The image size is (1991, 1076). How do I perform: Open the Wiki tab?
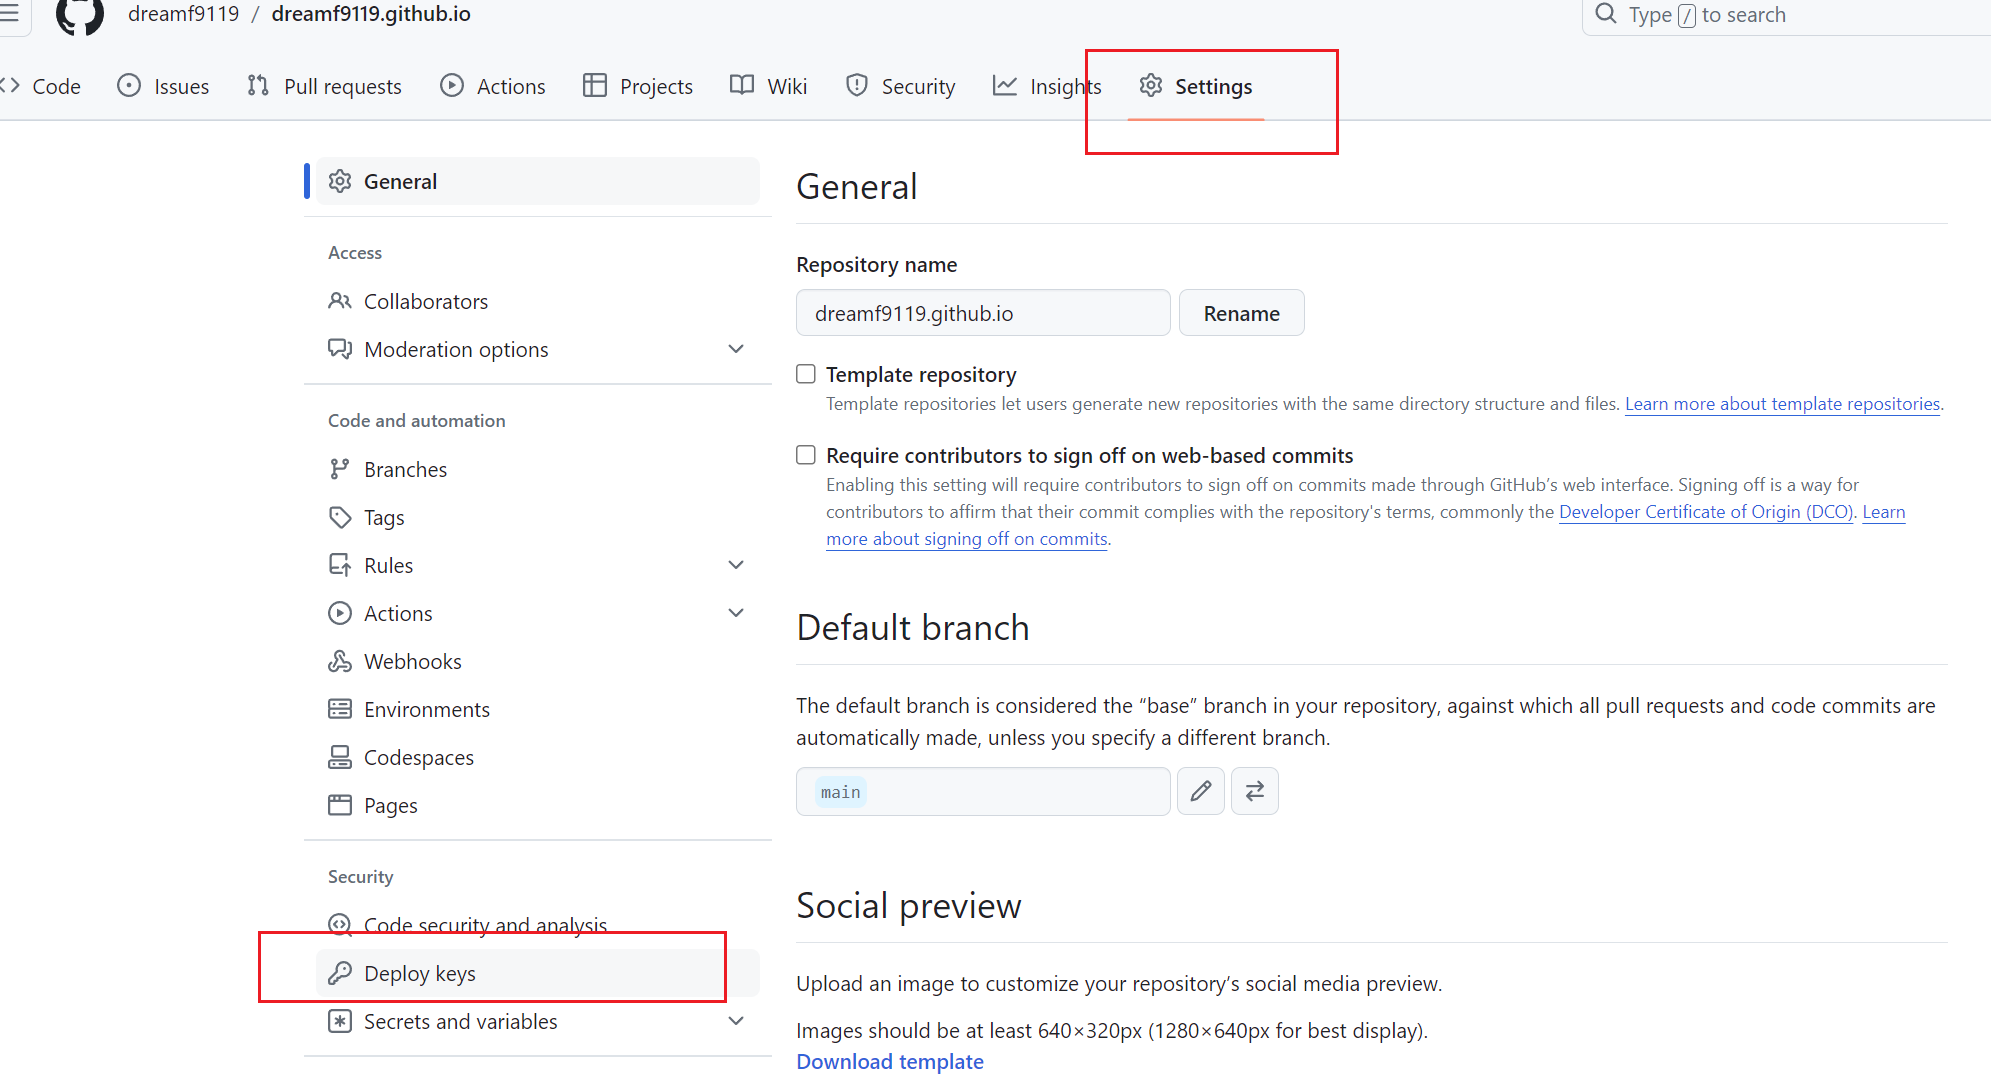click(x=769, y=86)
